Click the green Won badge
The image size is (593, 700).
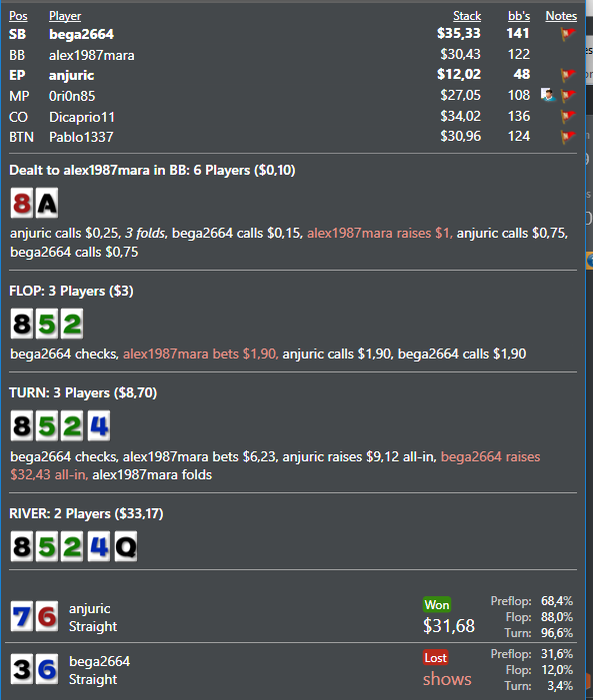click(x=437, y=604)
